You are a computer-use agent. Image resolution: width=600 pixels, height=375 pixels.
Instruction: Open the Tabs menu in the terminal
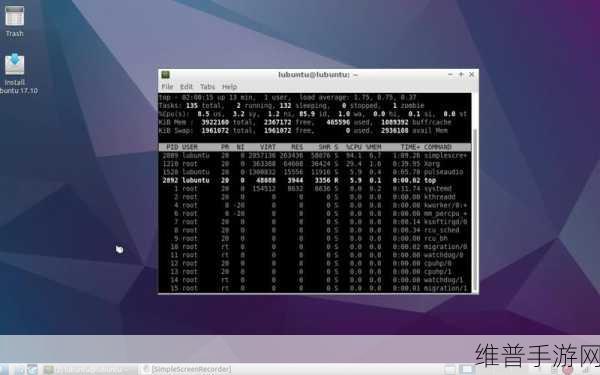[x=207, y=87]
